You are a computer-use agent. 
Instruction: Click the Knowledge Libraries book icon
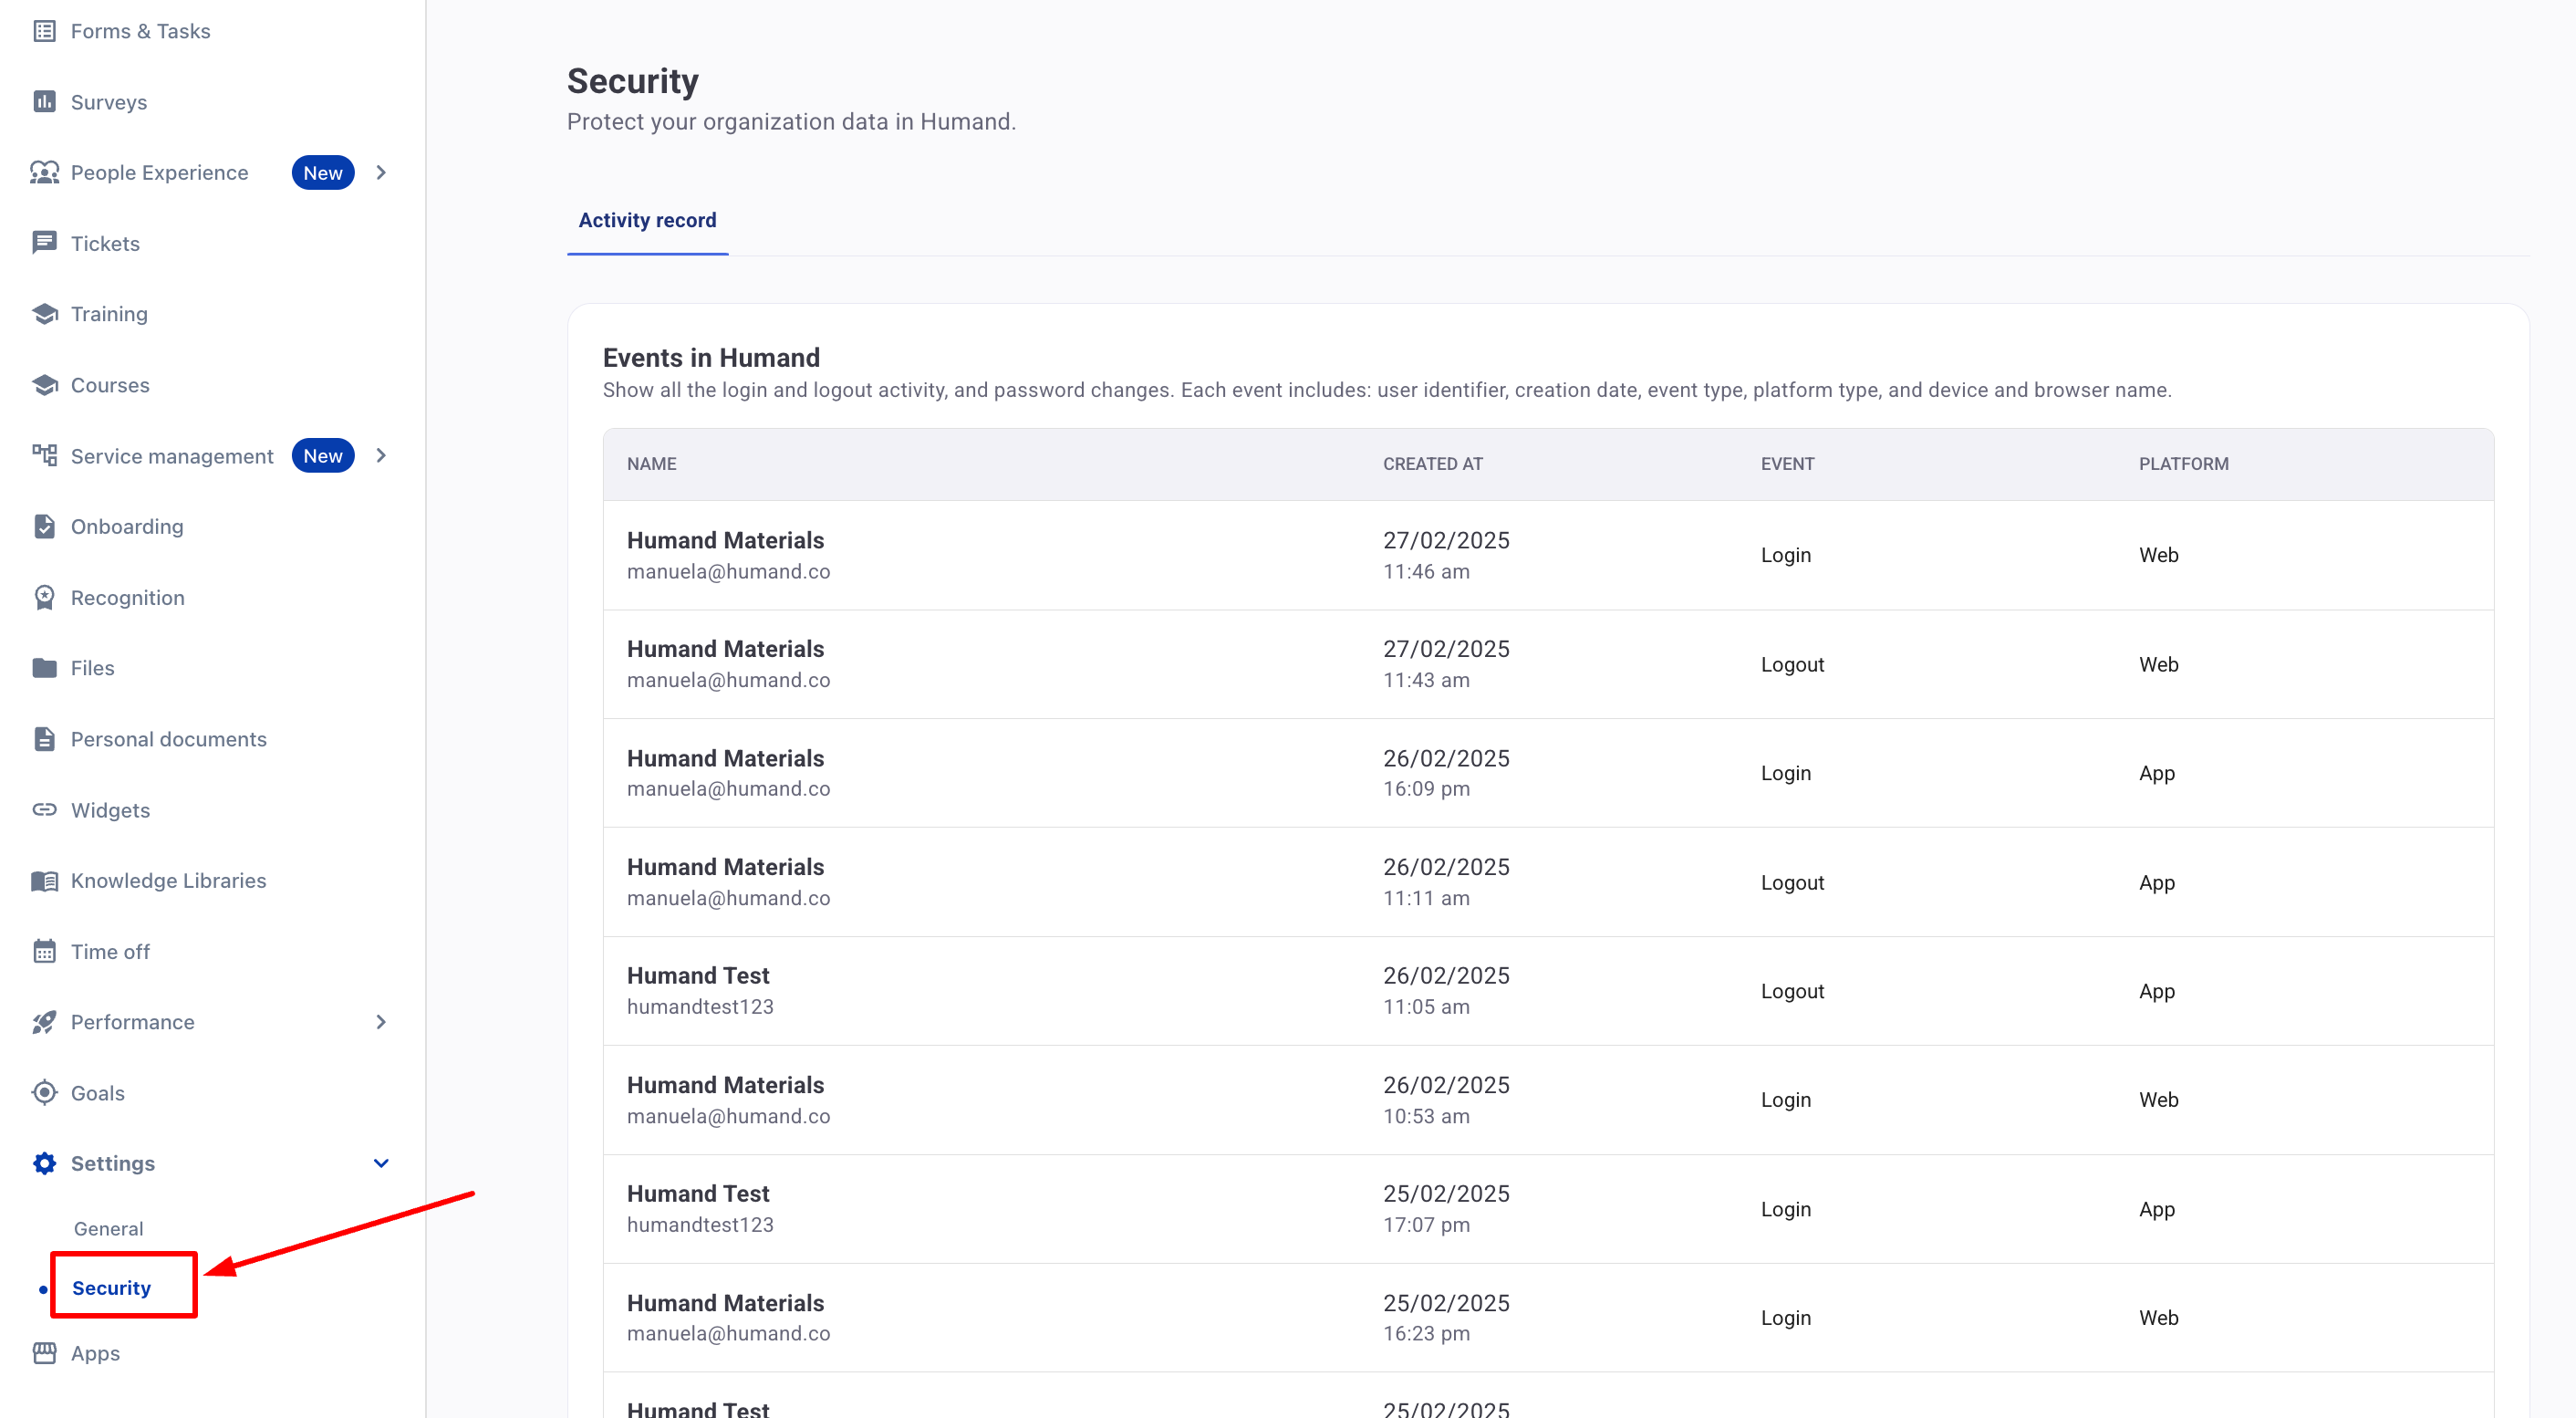44,880
